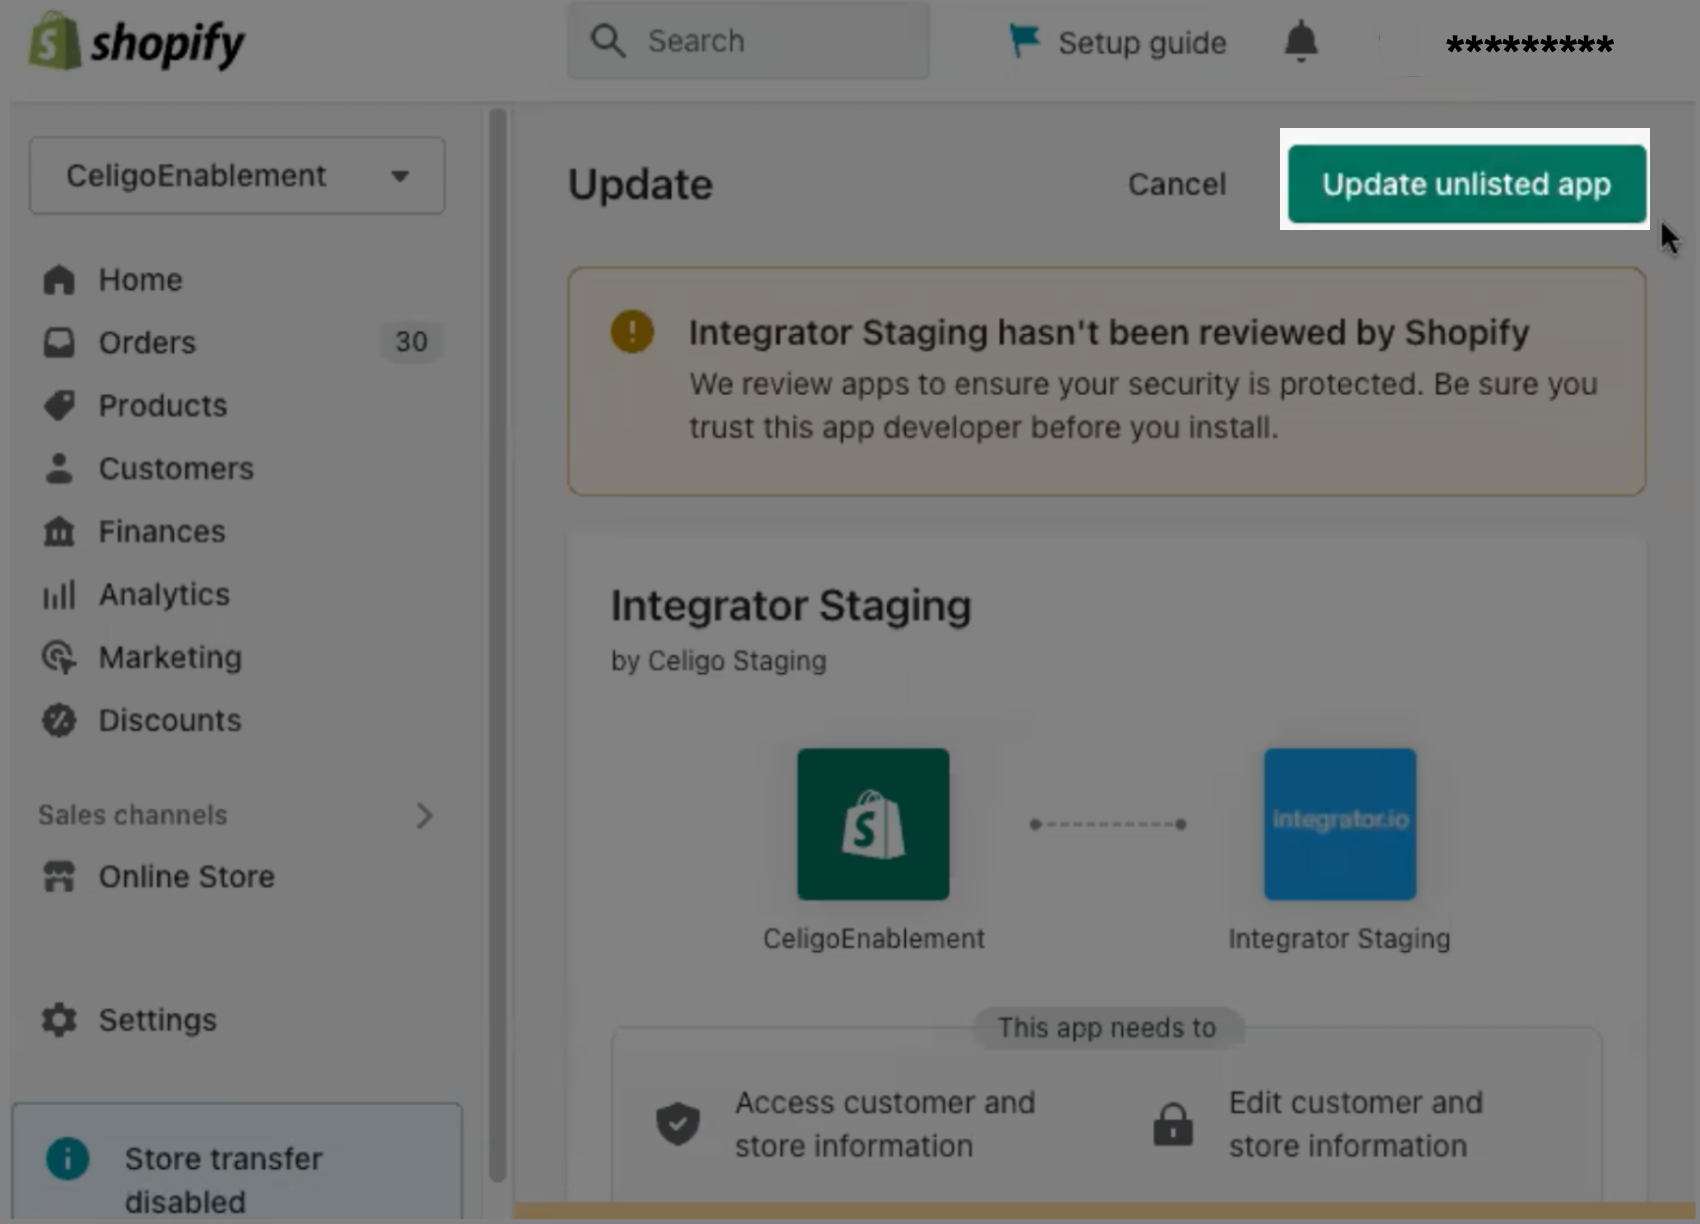Click the Sales channels heading

[133, 815]
